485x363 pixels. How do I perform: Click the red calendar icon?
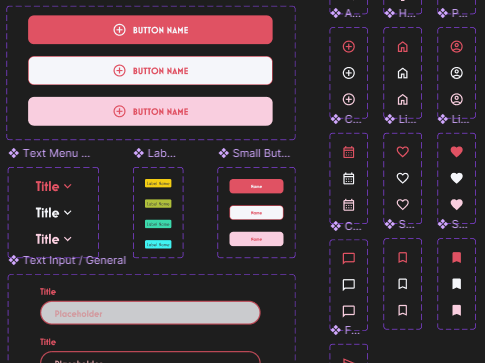349,152
